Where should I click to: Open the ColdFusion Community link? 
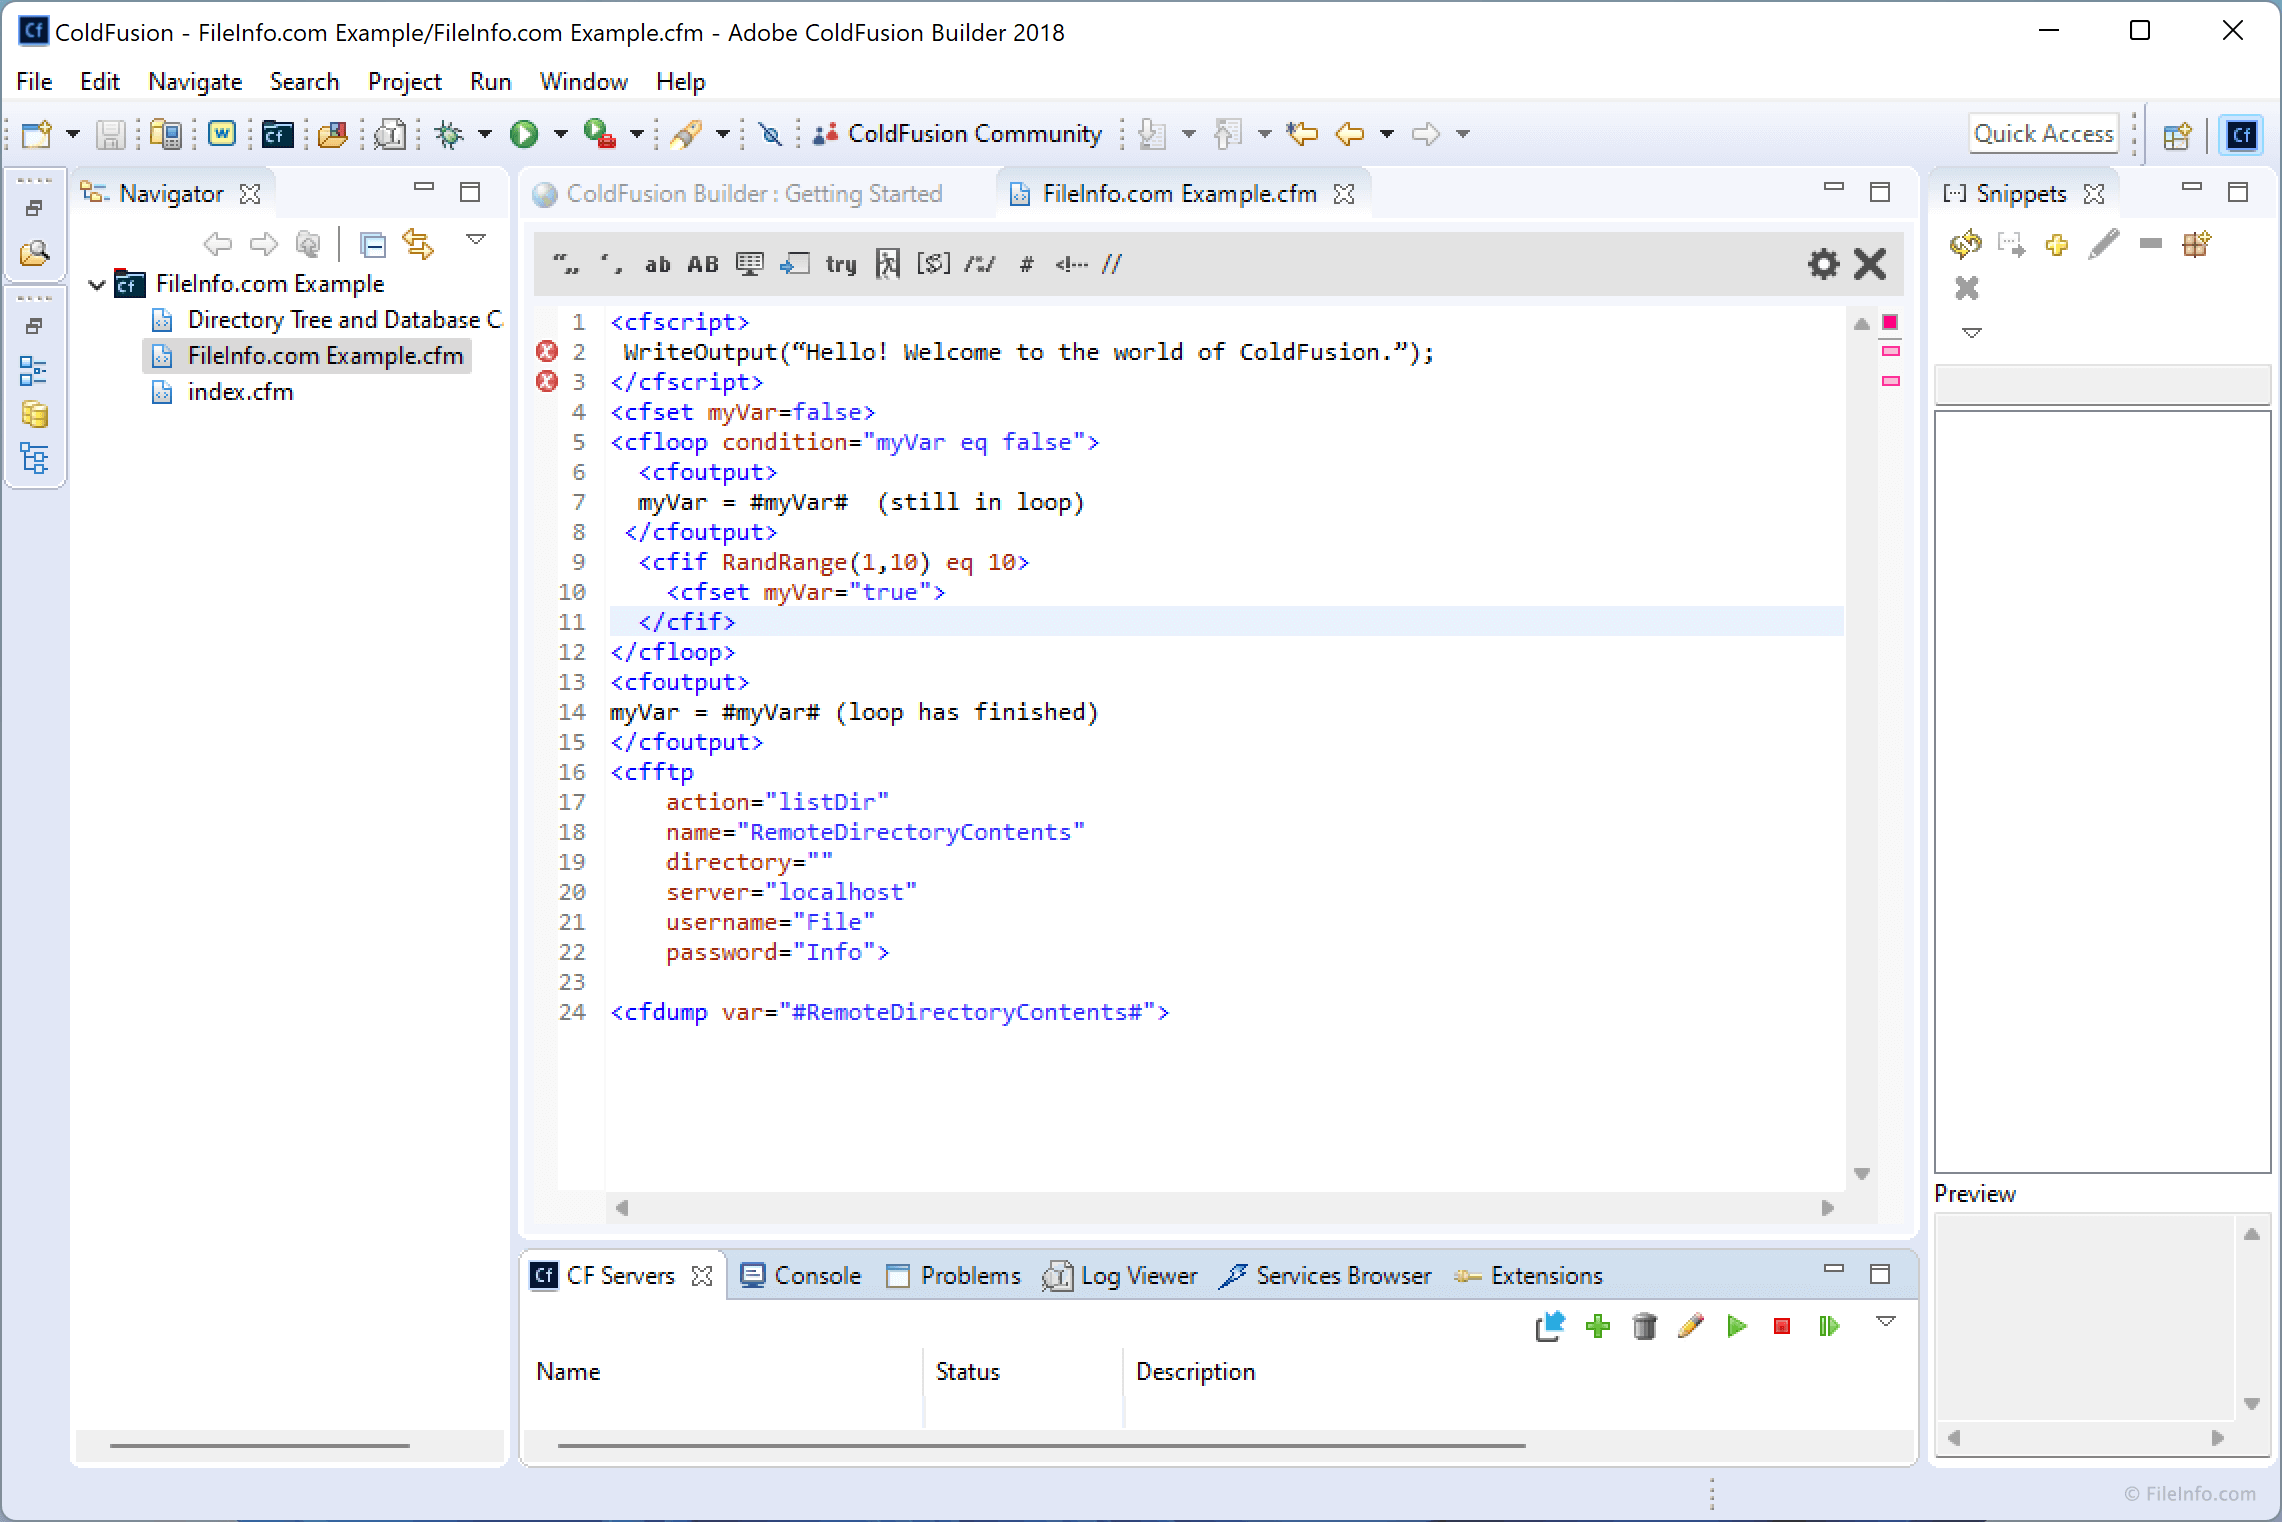(x=958, y=134)
